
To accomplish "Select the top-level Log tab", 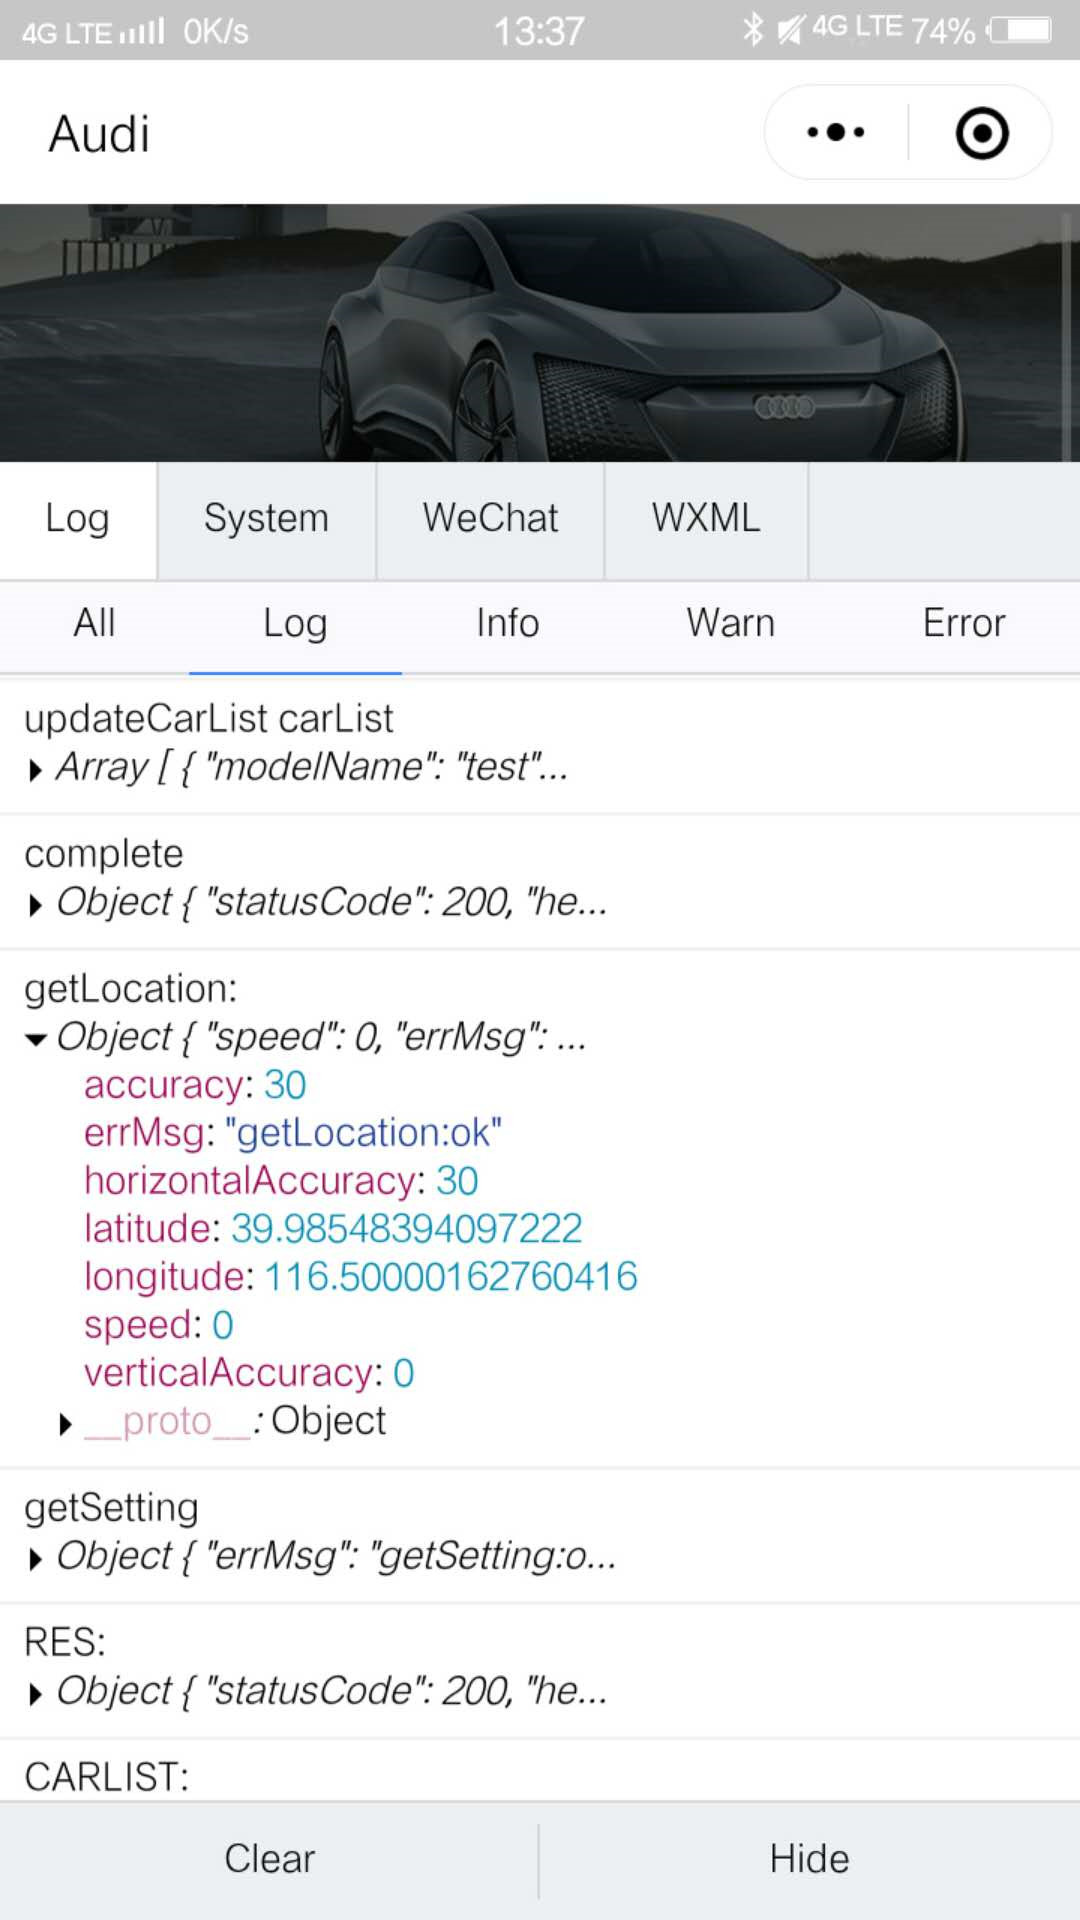I will 77,519.
